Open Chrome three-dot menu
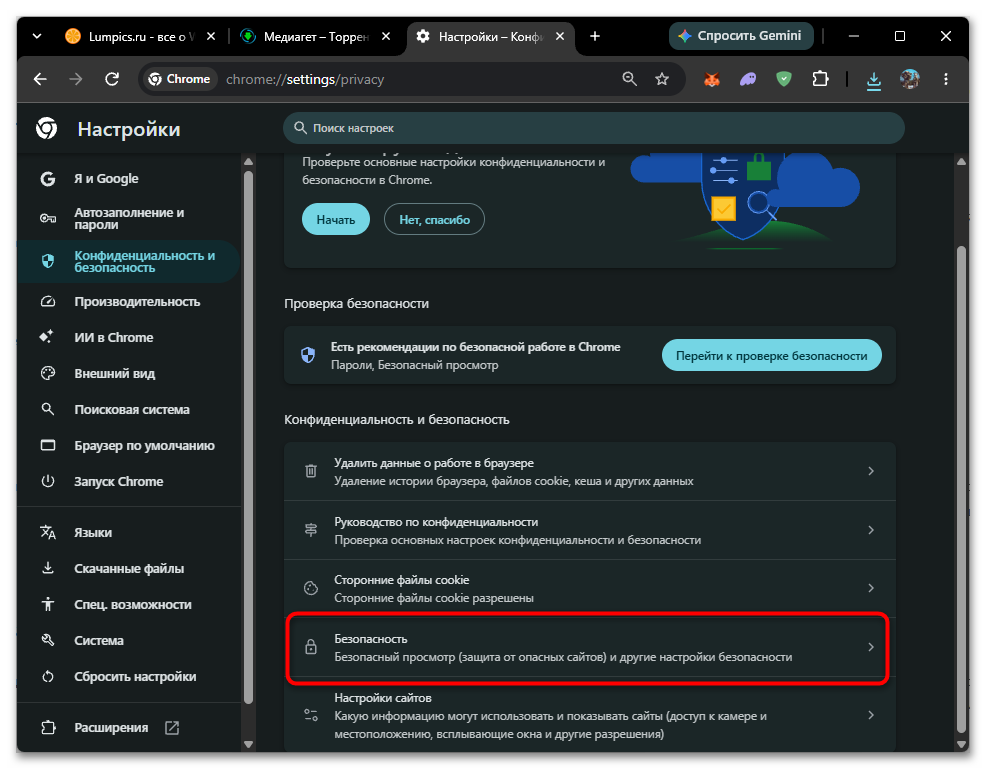The image size is (986, 769). coord(946,79)
